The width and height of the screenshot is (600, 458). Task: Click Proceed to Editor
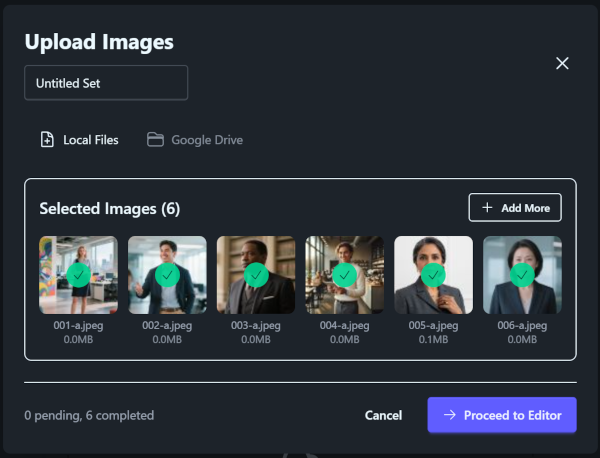click(502, 415)
